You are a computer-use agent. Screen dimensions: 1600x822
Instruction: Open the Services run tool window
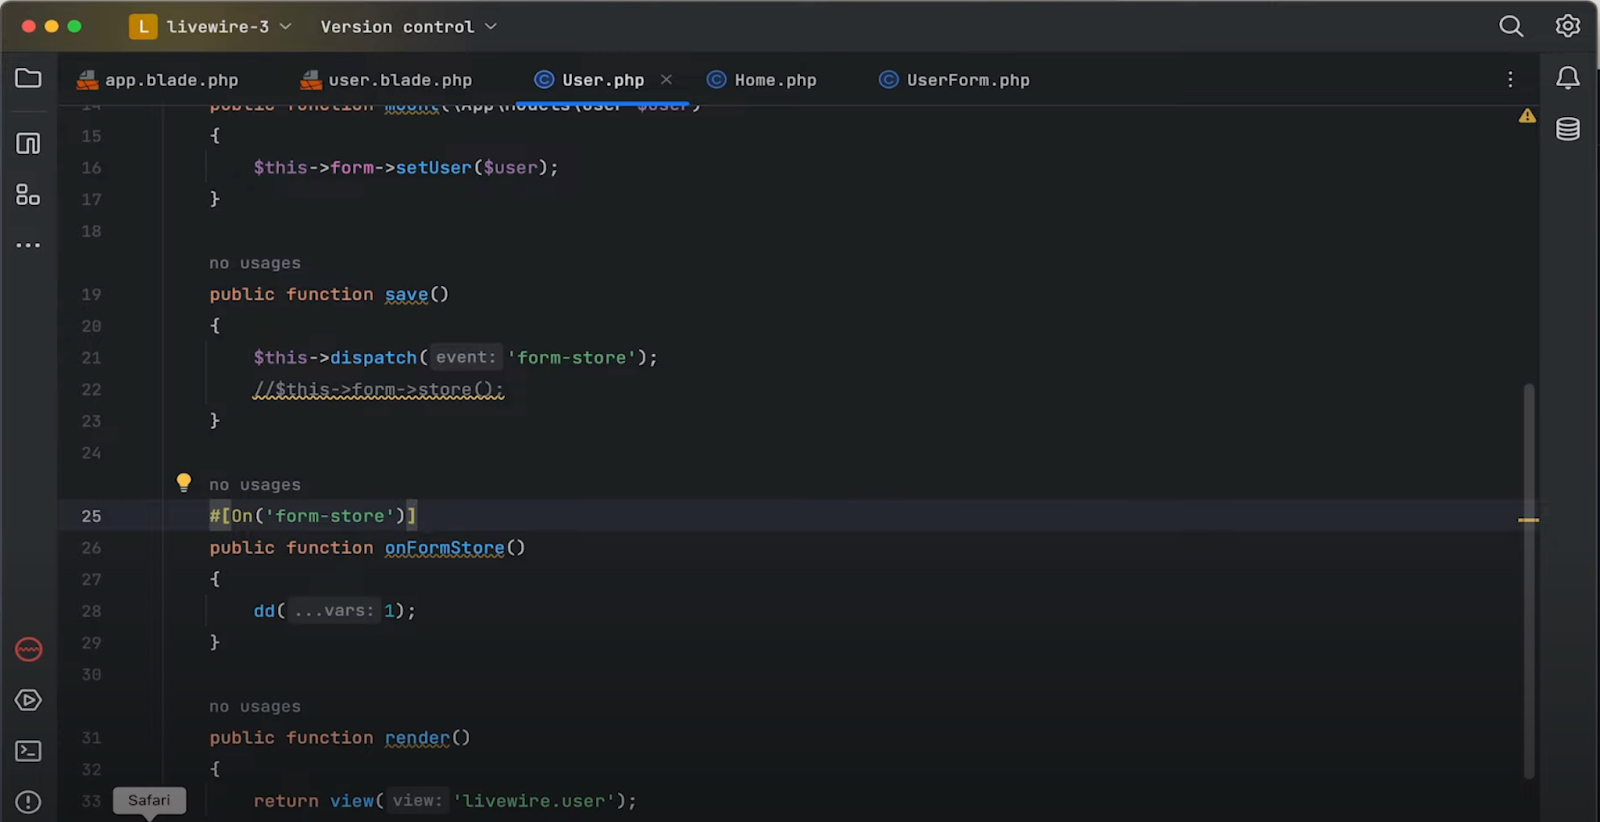[x=28, y=700]
